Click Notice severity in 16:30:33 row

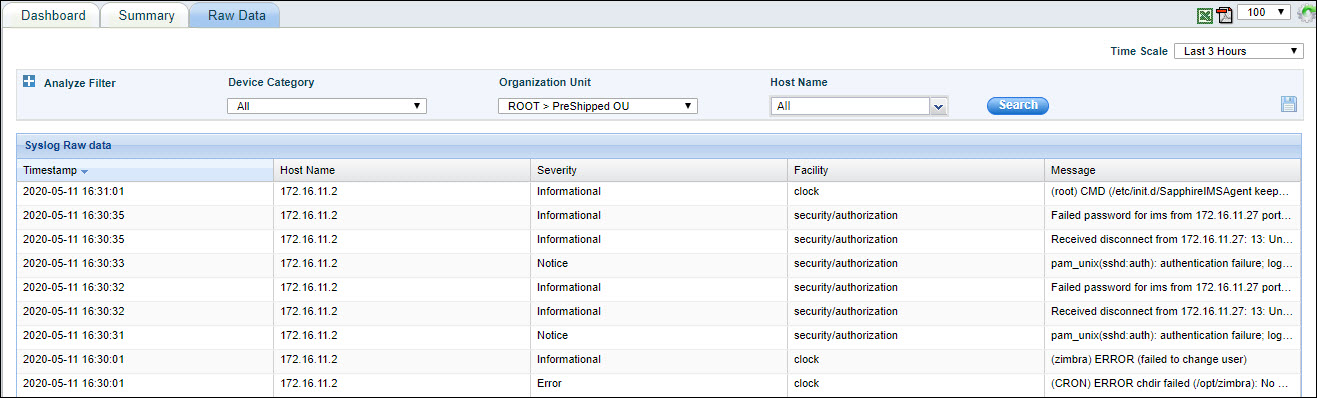552,263
